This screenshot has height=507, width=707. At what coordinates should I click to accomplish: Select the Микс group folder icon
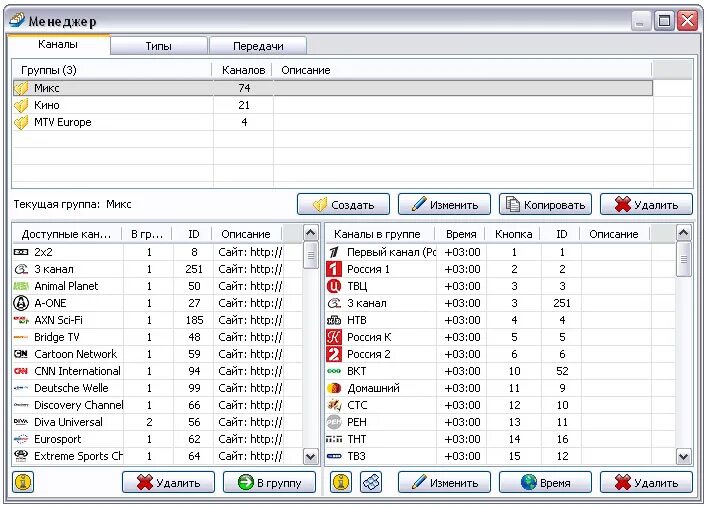click(x=21, y=88)
